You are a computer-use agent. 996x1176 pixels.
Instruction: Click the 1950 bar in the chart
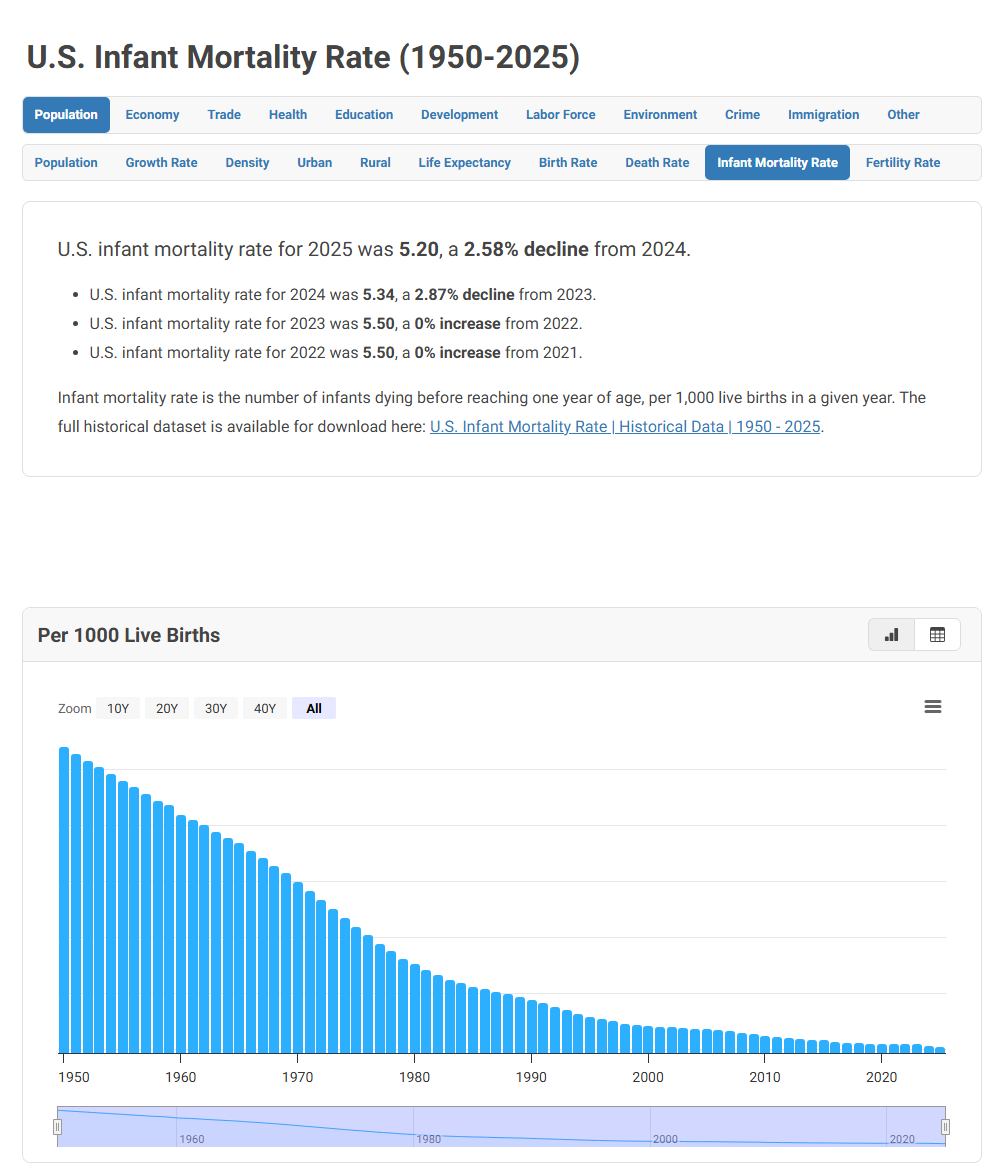coord(64,900)
